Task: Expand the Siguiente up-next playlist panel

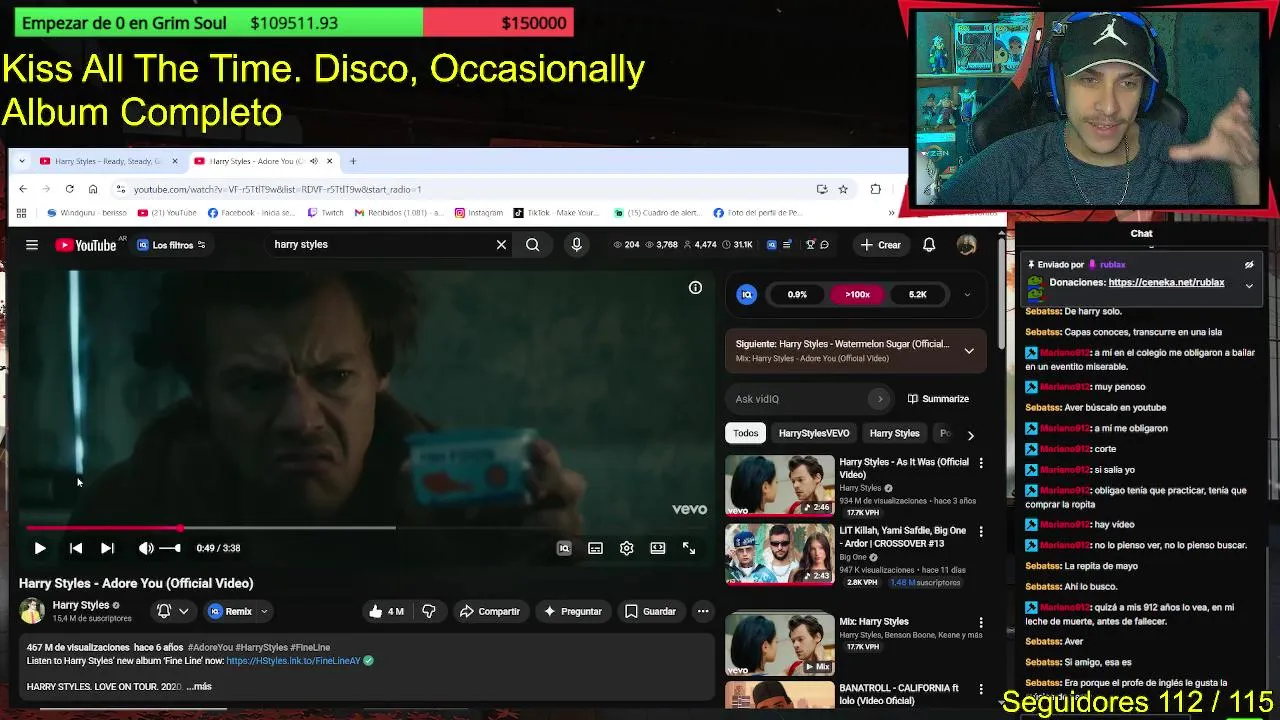Action: (969, 350)
